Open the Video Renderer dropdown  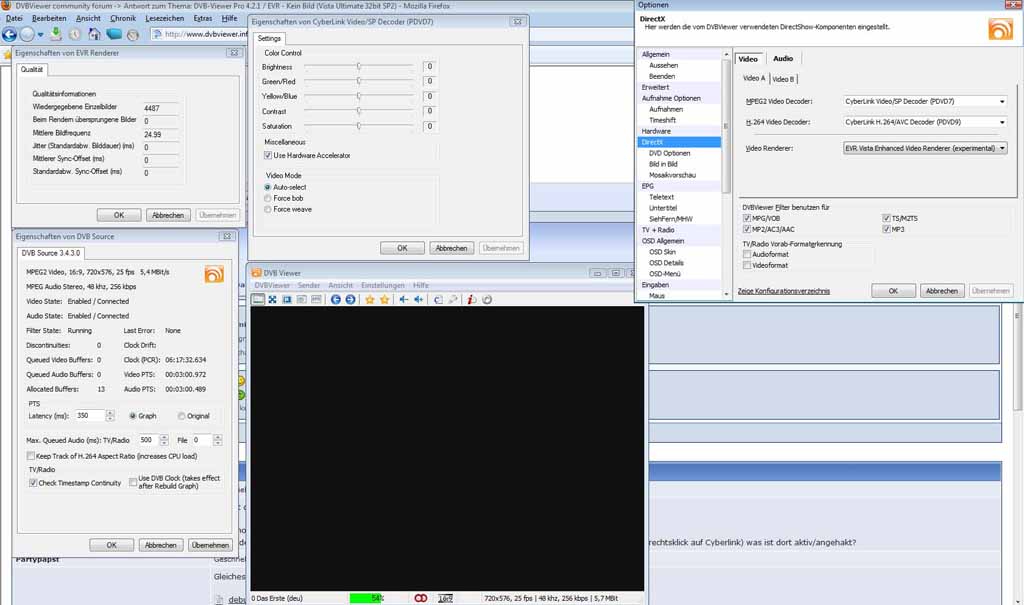tap(1002, 148)
